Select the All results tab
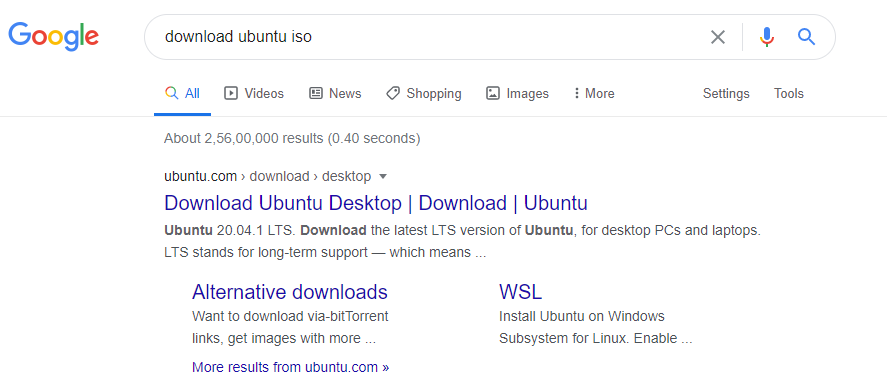The width and height of the screenshot is (887, 386). tap(182, 93)
